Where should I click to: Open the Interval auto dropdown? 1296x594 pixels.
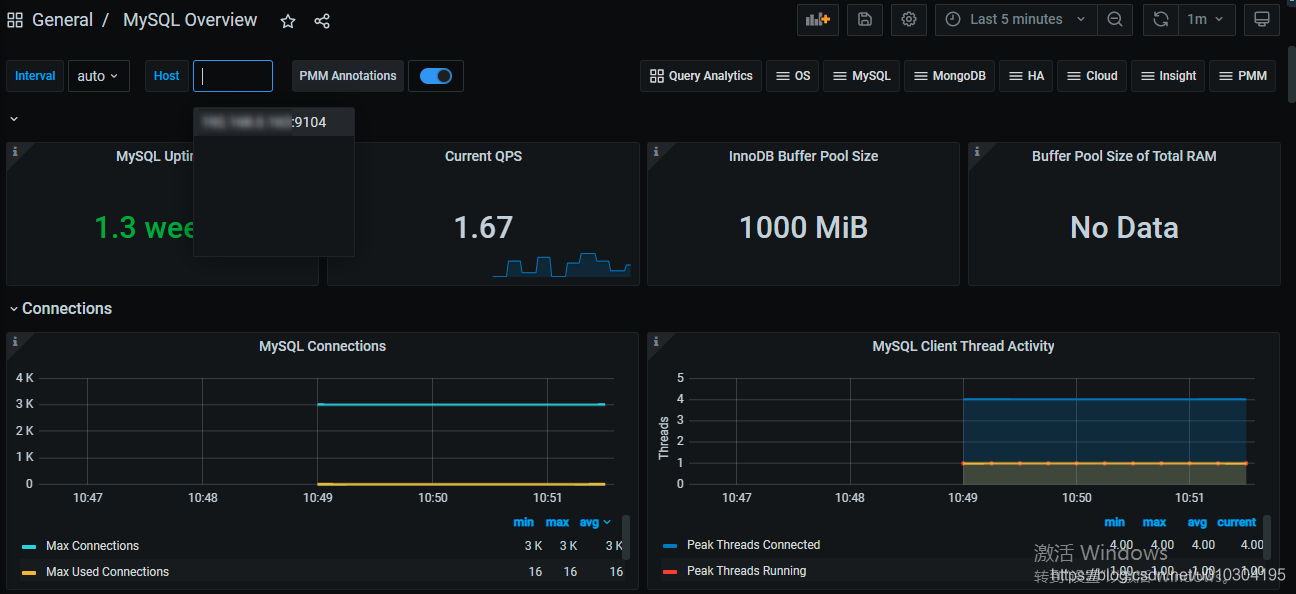pyautogui.click(x=99, y=76)
